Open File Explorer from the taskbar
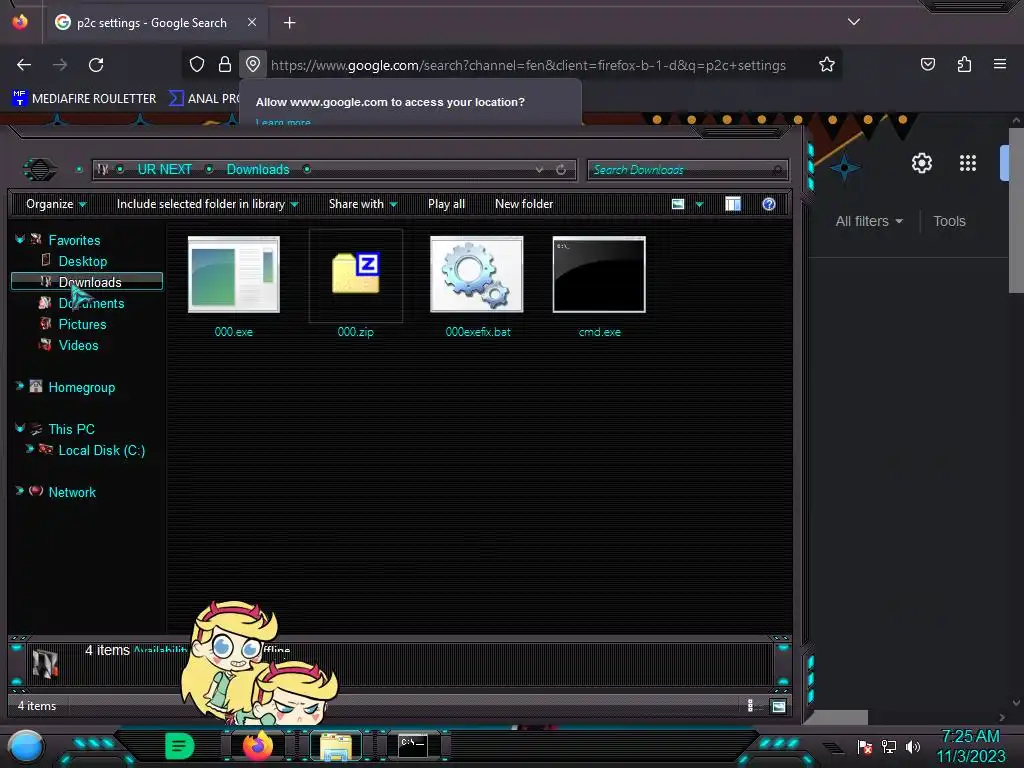The height and width of the screenshot is (768, 1024). point(336,746)
